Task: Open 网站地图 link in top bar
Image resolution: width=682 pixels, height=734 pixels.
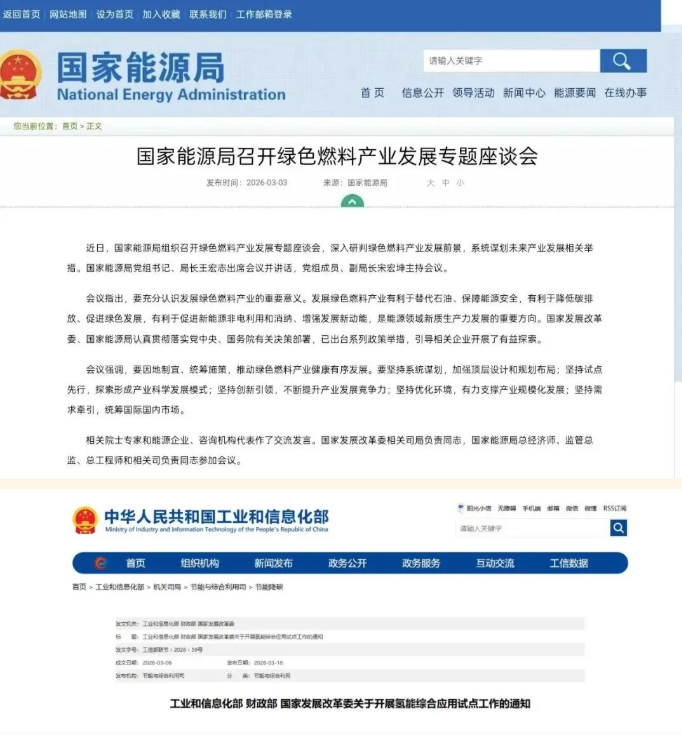Action: [68, 15]
